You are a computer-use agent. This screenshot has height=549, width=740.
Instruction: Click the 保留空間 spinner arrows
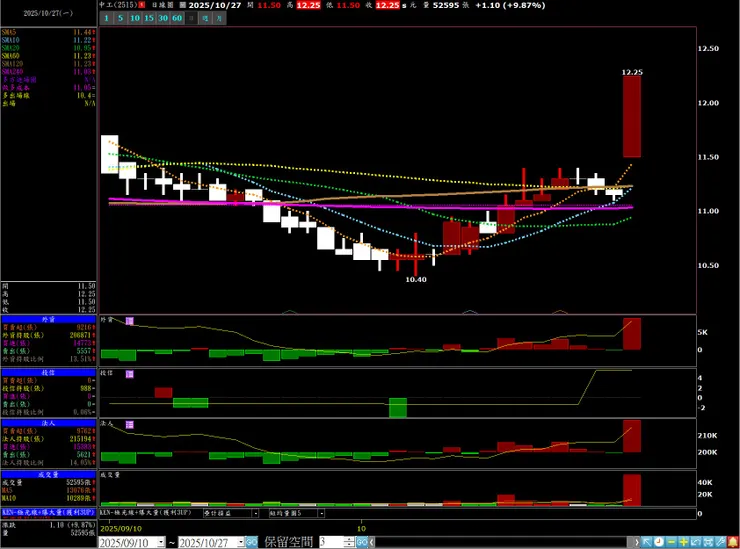pos(349,542)
